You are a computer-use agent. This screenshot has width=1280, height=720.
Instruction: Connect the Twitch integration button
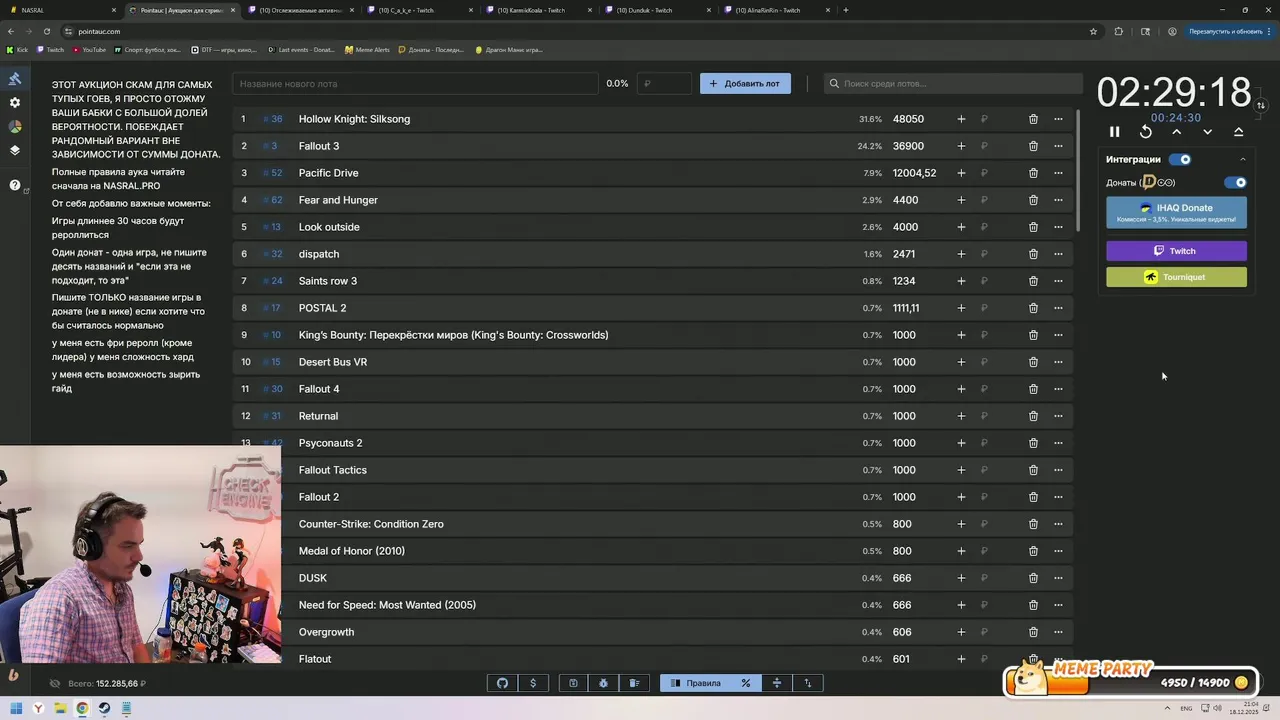click(1176, 251)
